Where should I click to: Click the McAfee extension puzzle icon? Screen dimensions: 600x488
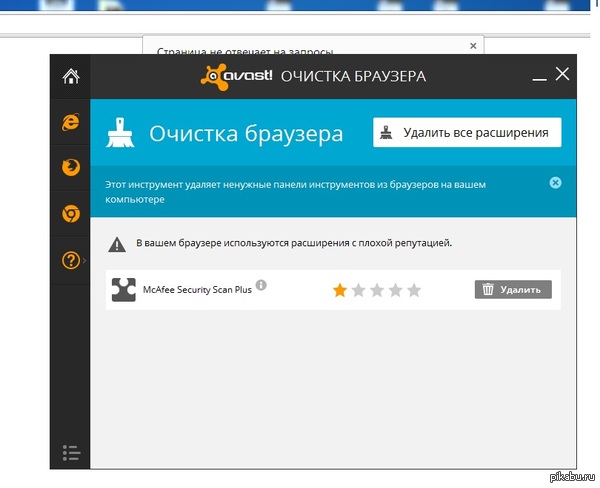point(123,289)
